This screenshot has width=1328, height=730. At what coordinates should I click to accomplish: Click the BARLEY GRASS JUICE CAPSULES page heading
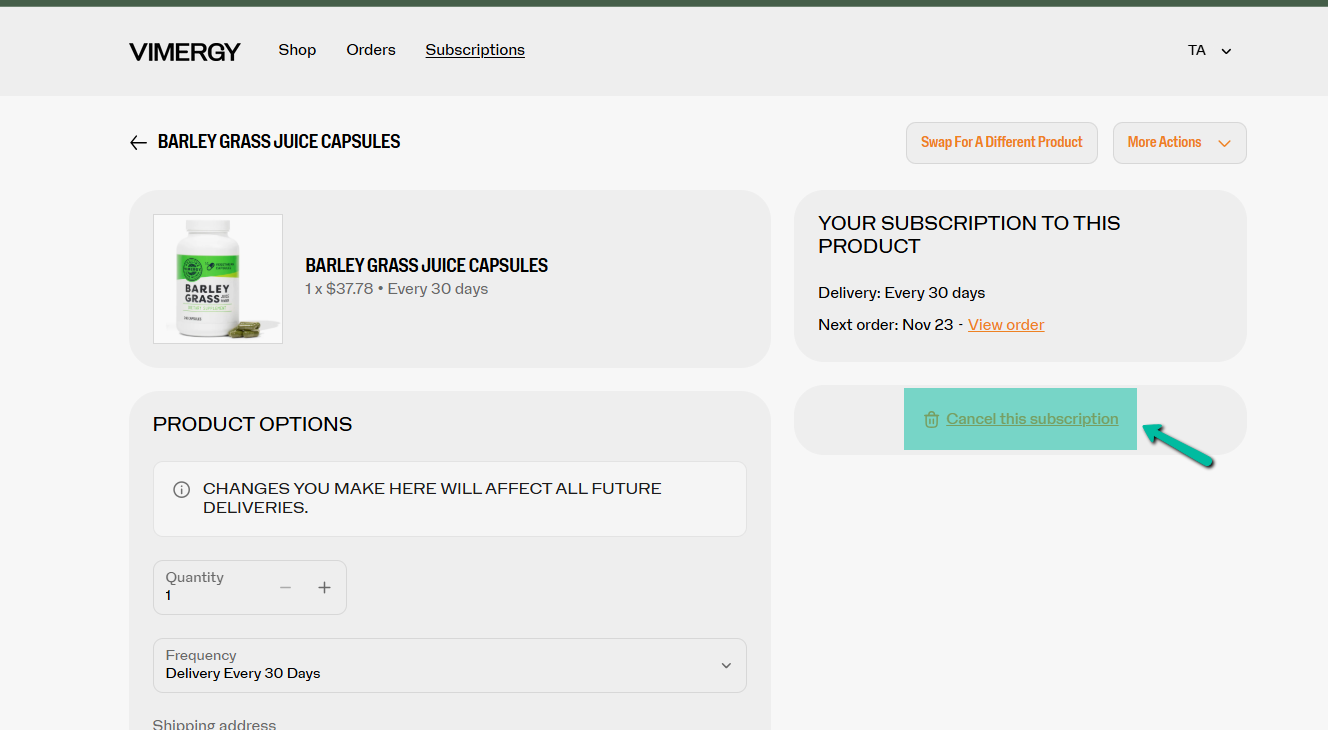pyautogui.click(x=279, y=142)
